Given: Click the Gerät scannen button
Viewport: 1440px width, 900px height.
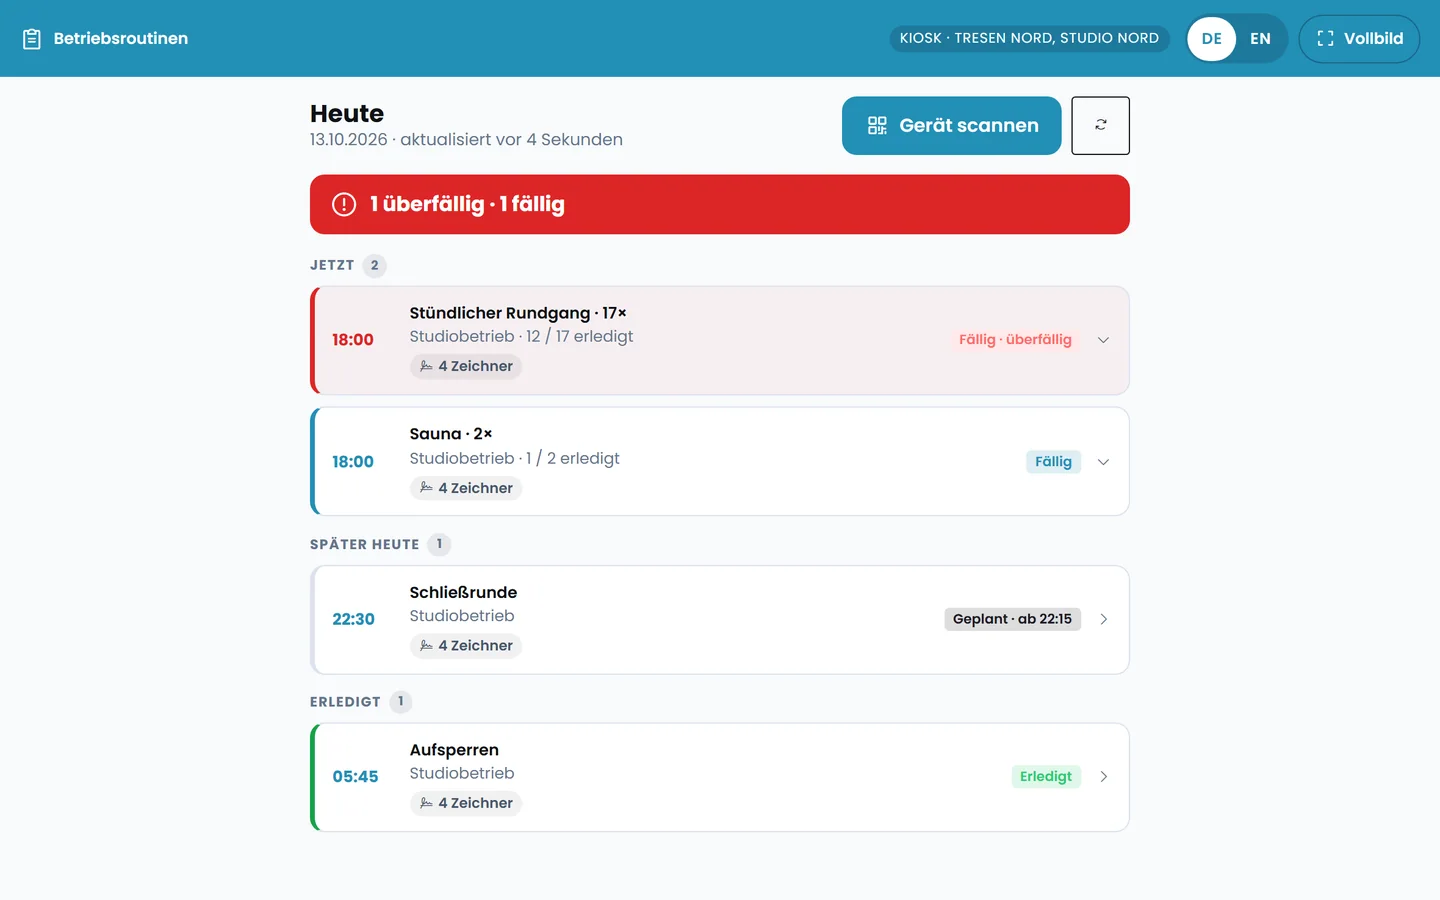Looking at the screenshot, I should 951,125.
